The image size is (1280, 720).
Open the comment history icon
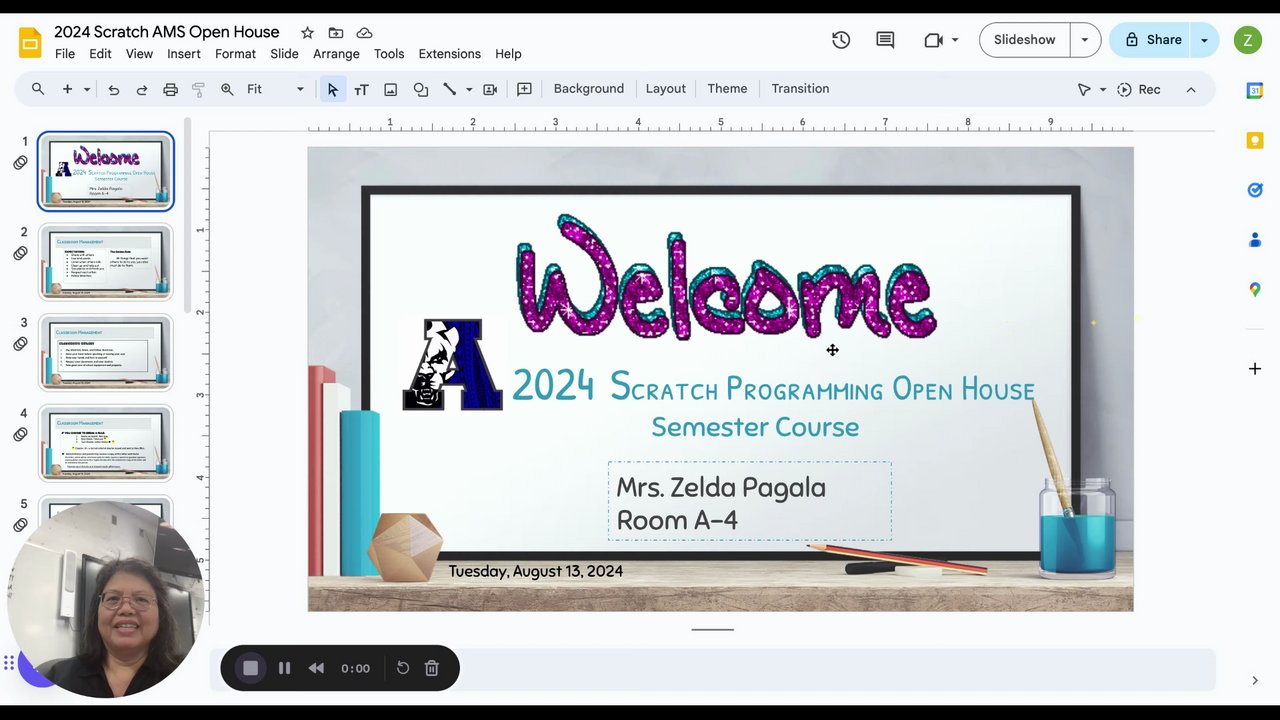(x=885, y=40)
